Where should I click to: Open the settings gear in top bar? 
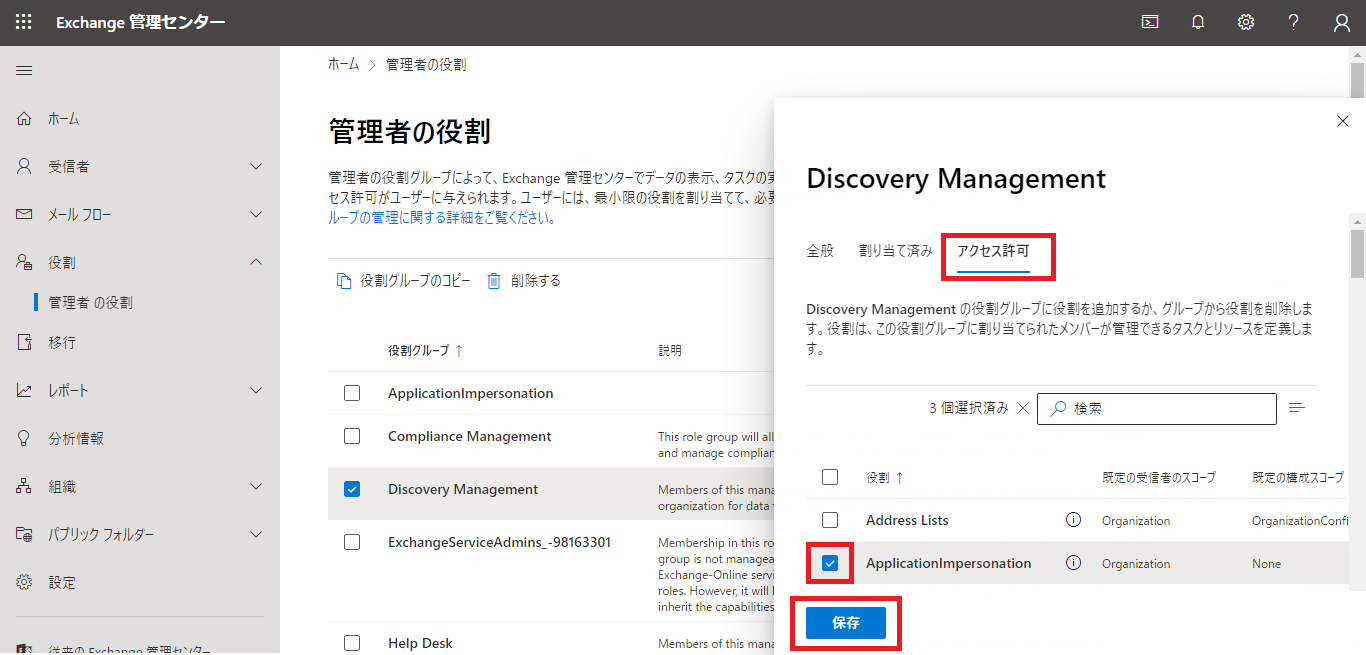(1246, 22)
